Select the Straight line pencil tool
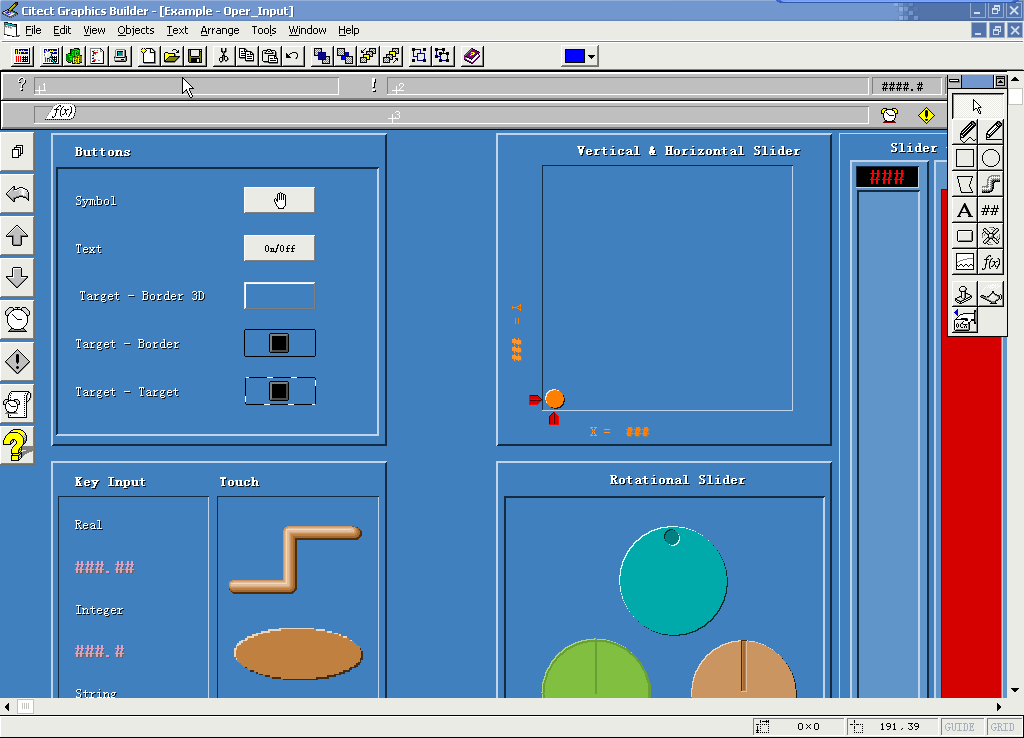This screenshot has width=1024, height=738. [x=991, y=131]
